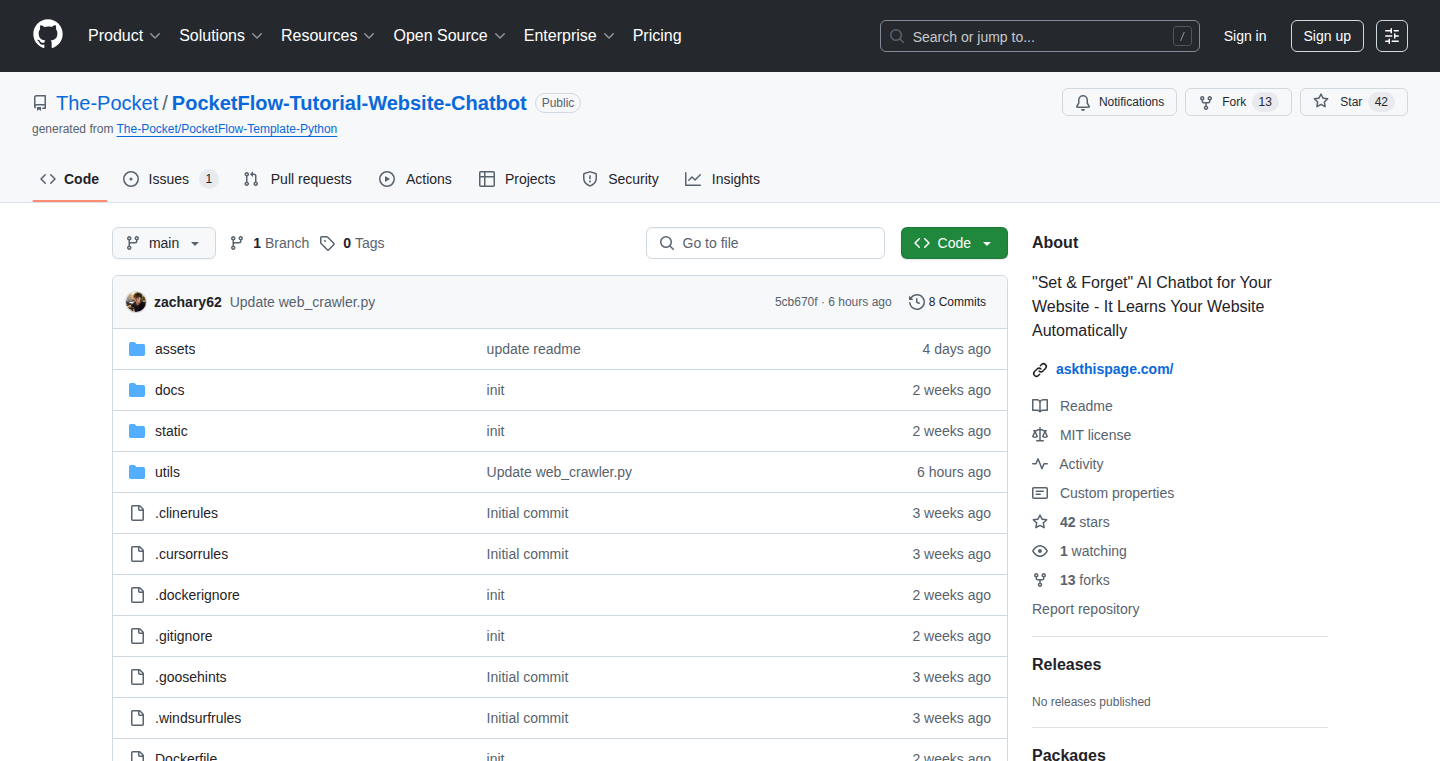Open the Pull requests tab
Image resolution: width=1440 pixels, height=761 pixels.
(298, 179)
